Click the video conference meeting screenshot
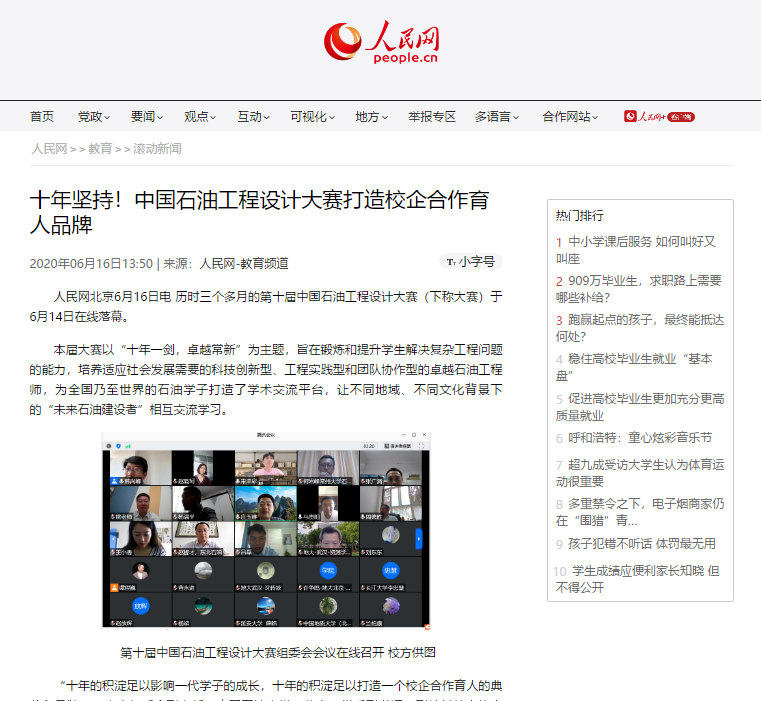 tap(266, 530)
